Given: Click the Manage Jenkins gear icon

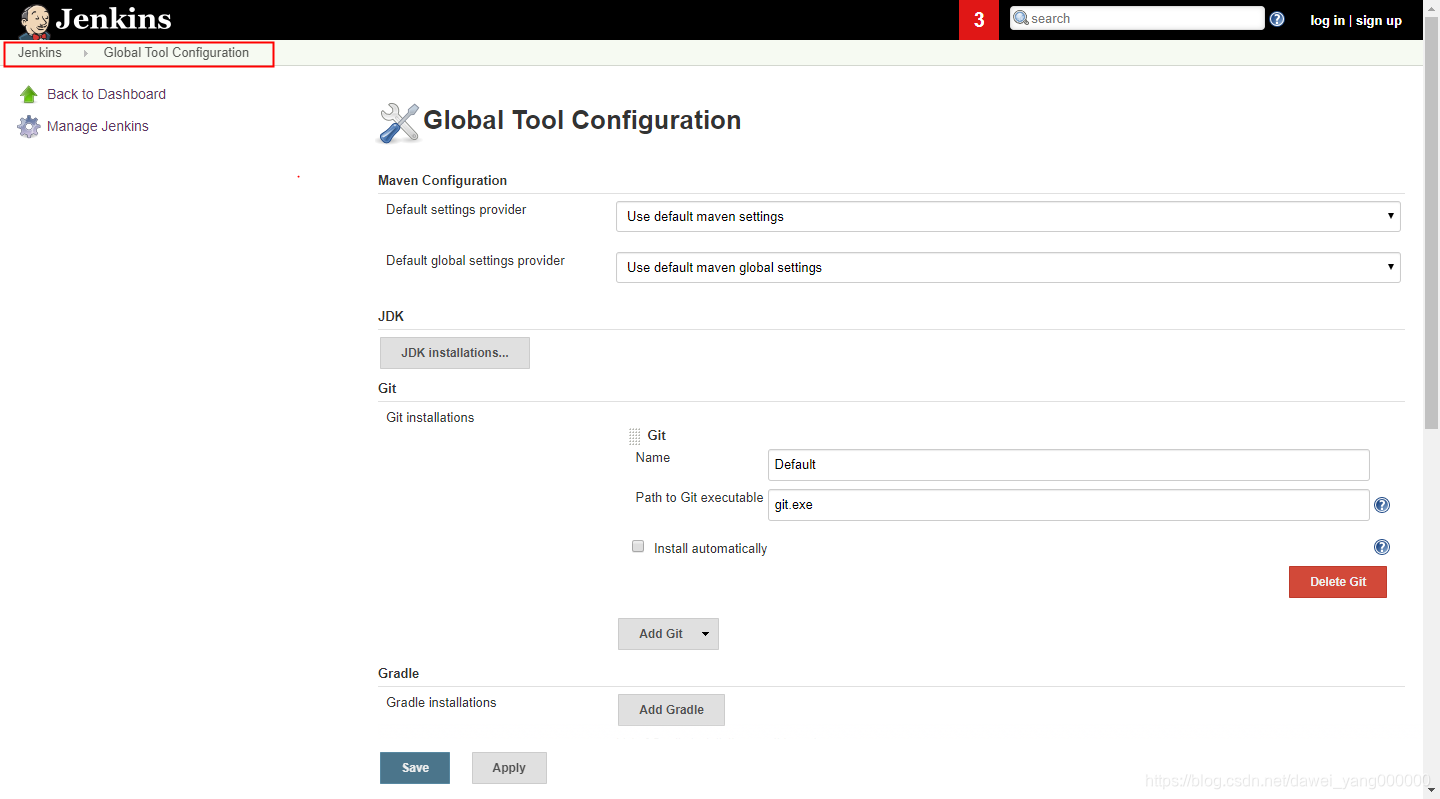Looking at the screenshot, I should click(x=29, y=127).
